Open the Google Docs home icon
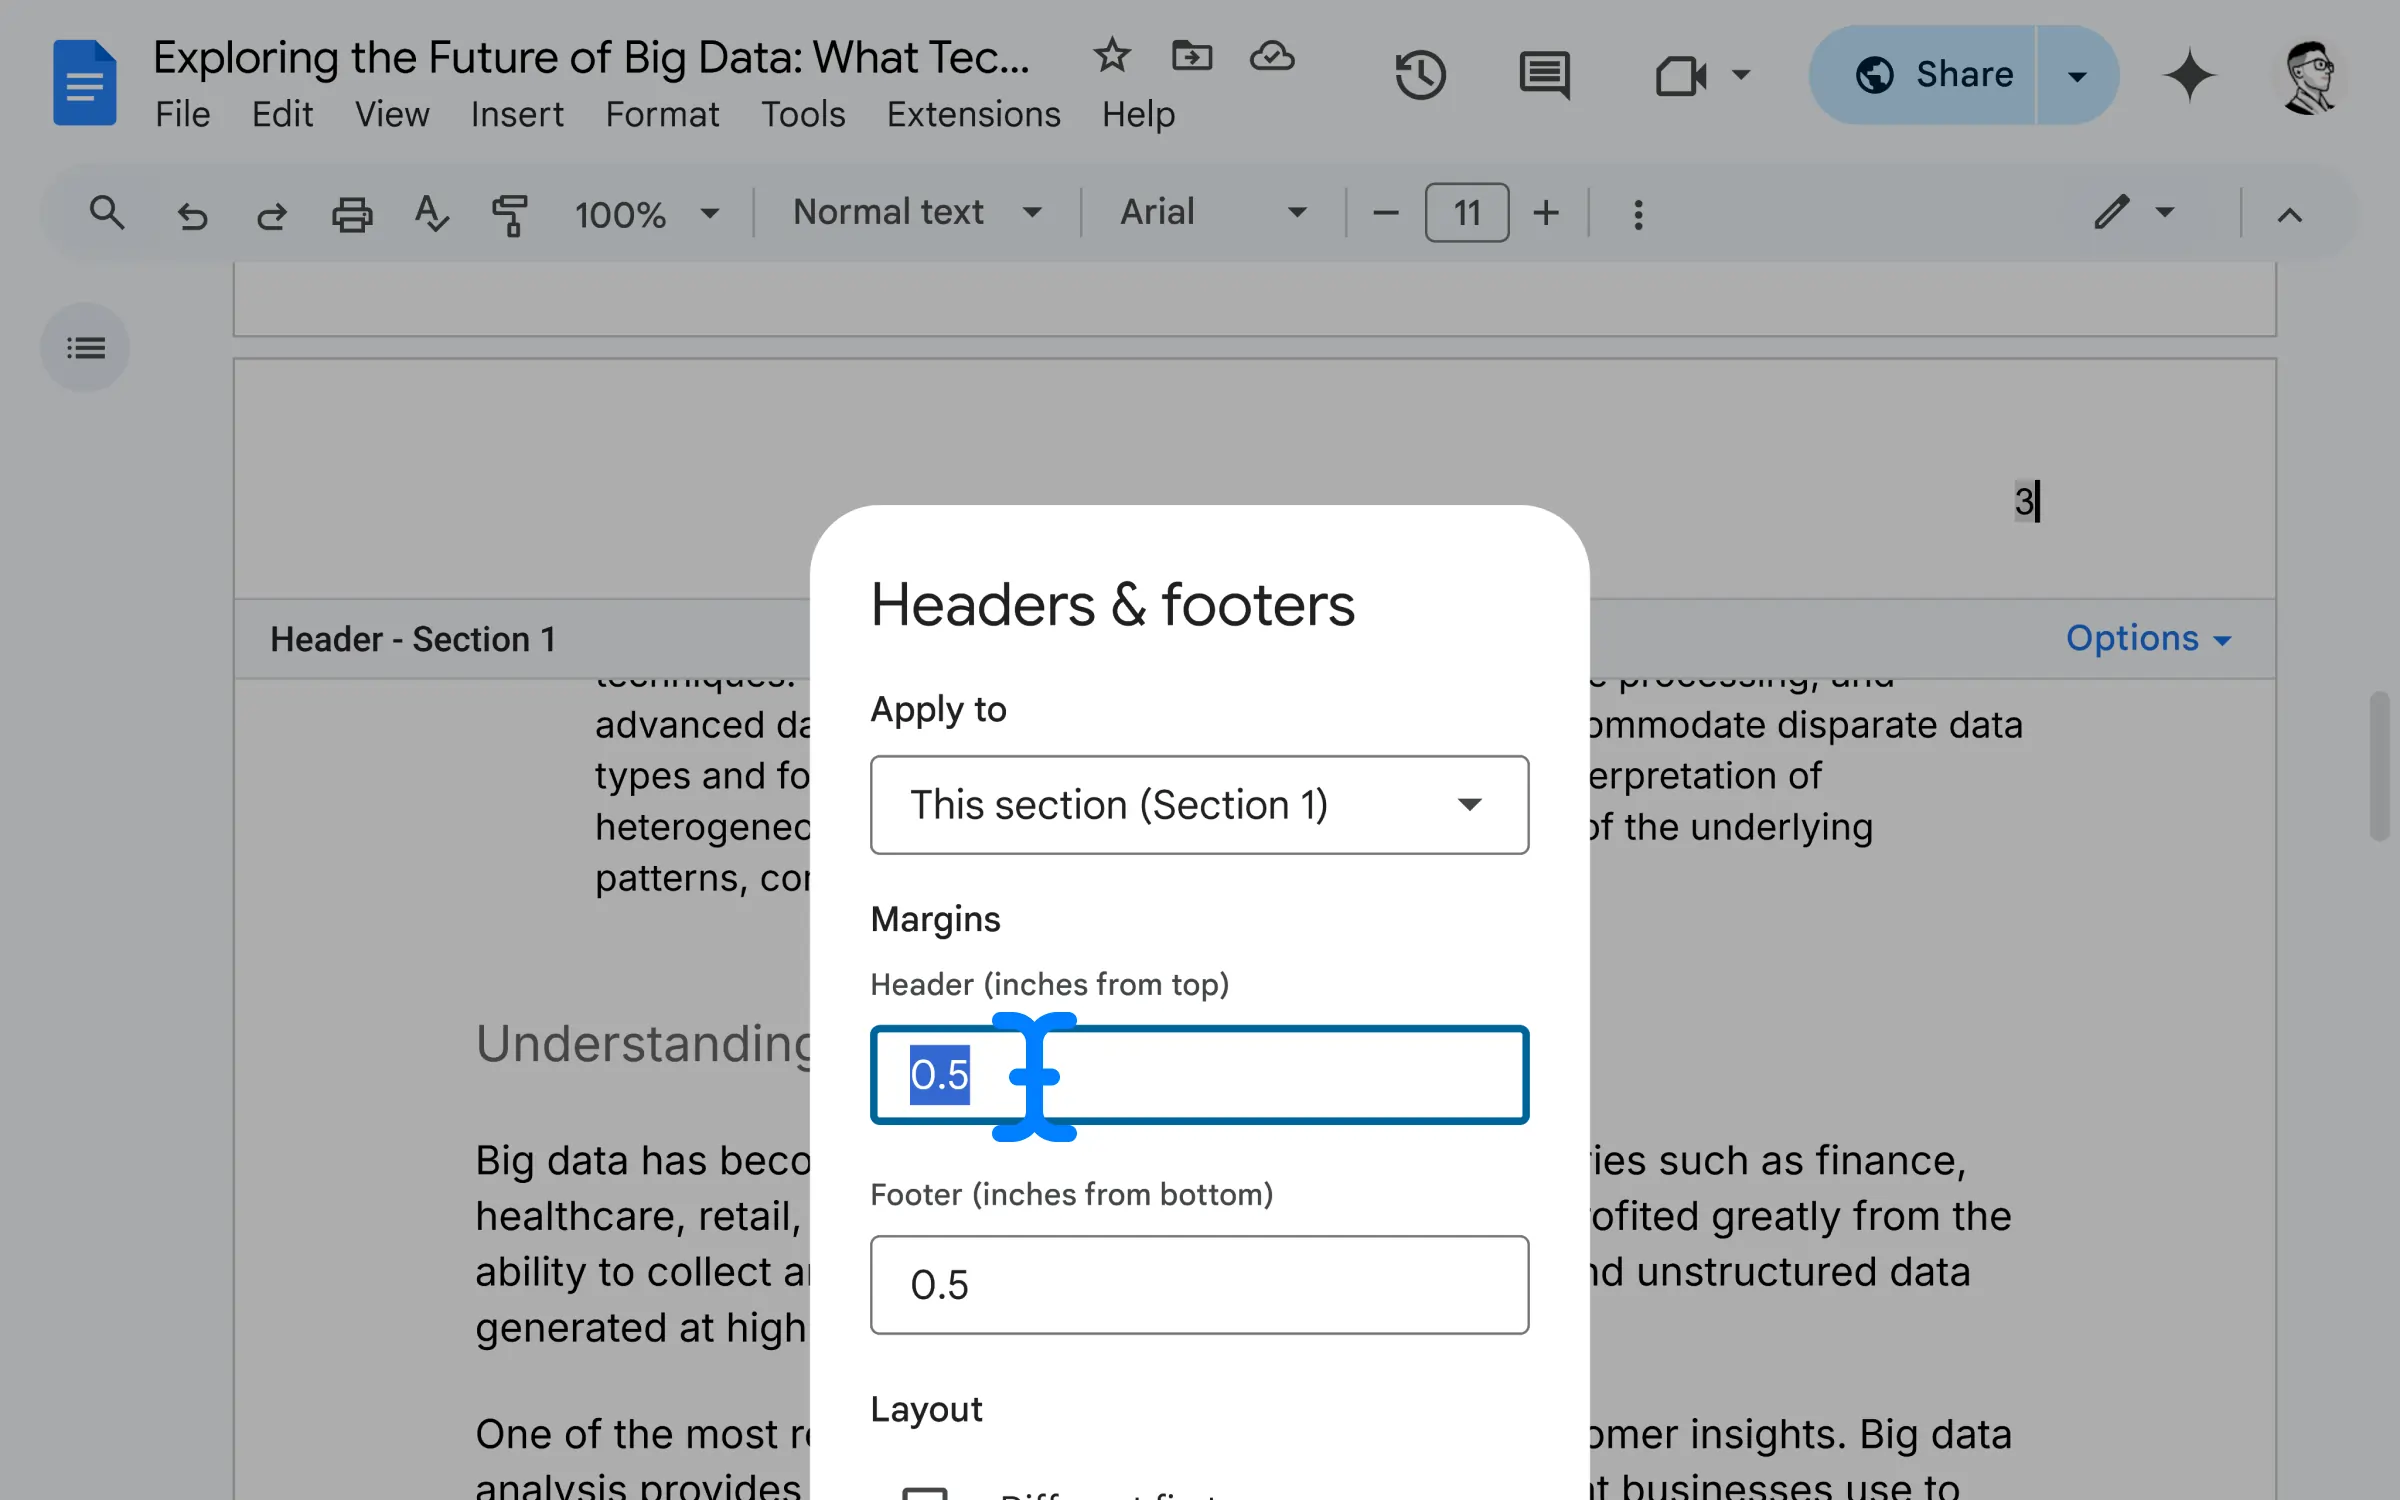2400x1500 pixels. [84, 82]
